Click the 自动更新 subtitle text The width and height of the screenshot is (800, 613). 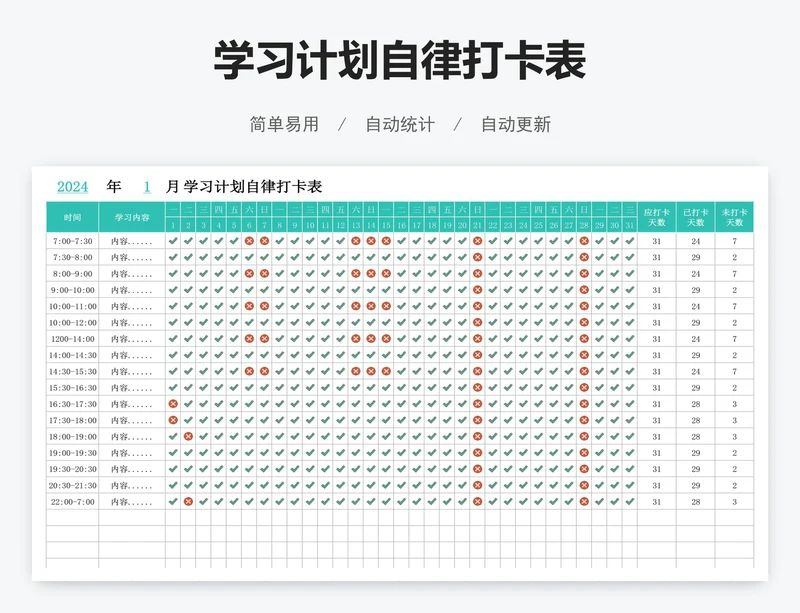(516, 124)
